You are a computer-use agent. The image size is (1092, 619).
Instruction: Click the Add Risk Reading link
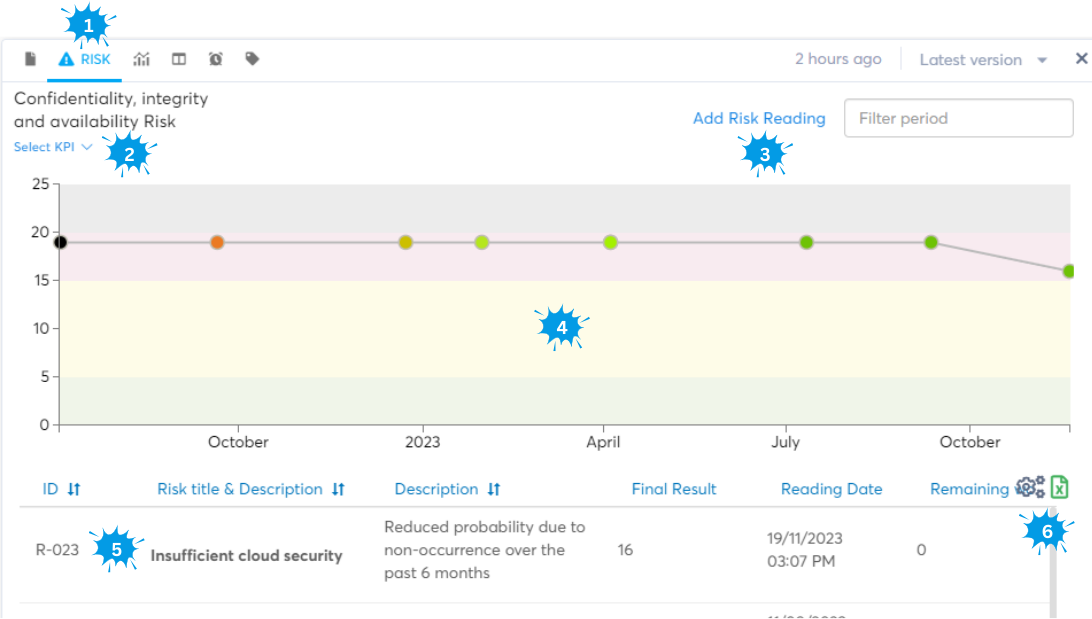(759, 118)
